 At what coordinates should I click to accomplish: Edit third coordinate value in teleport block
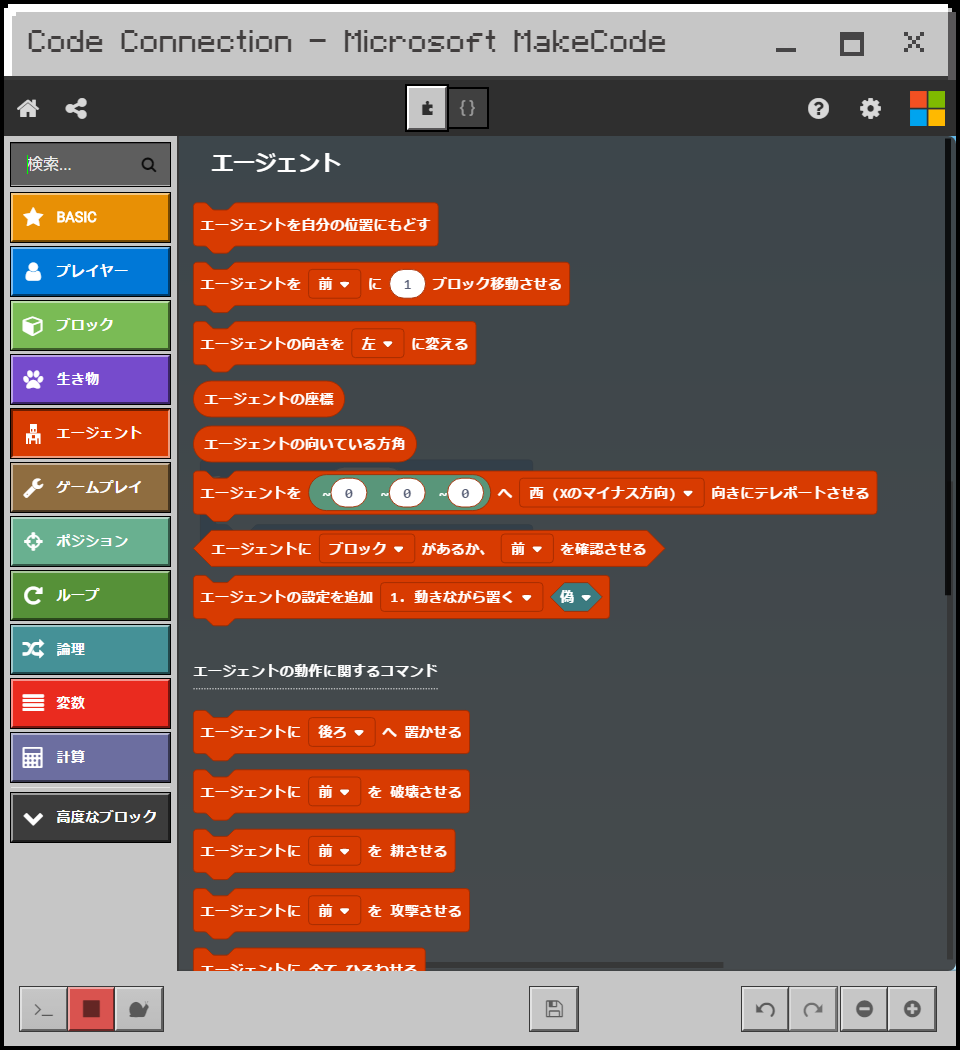(x=465, y=494)
